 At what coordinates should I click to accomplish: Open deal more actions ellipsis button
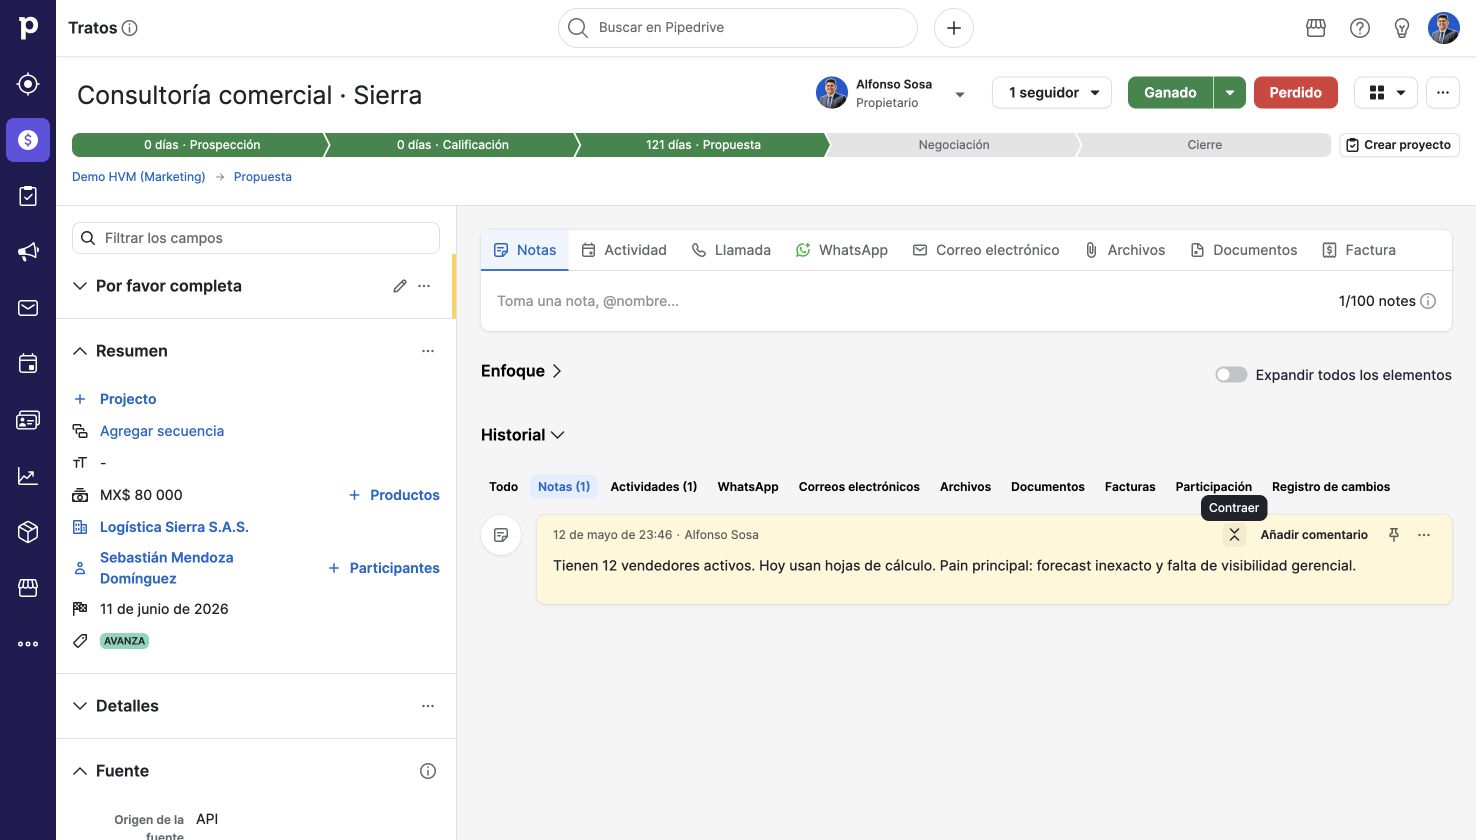point(1443,93)
